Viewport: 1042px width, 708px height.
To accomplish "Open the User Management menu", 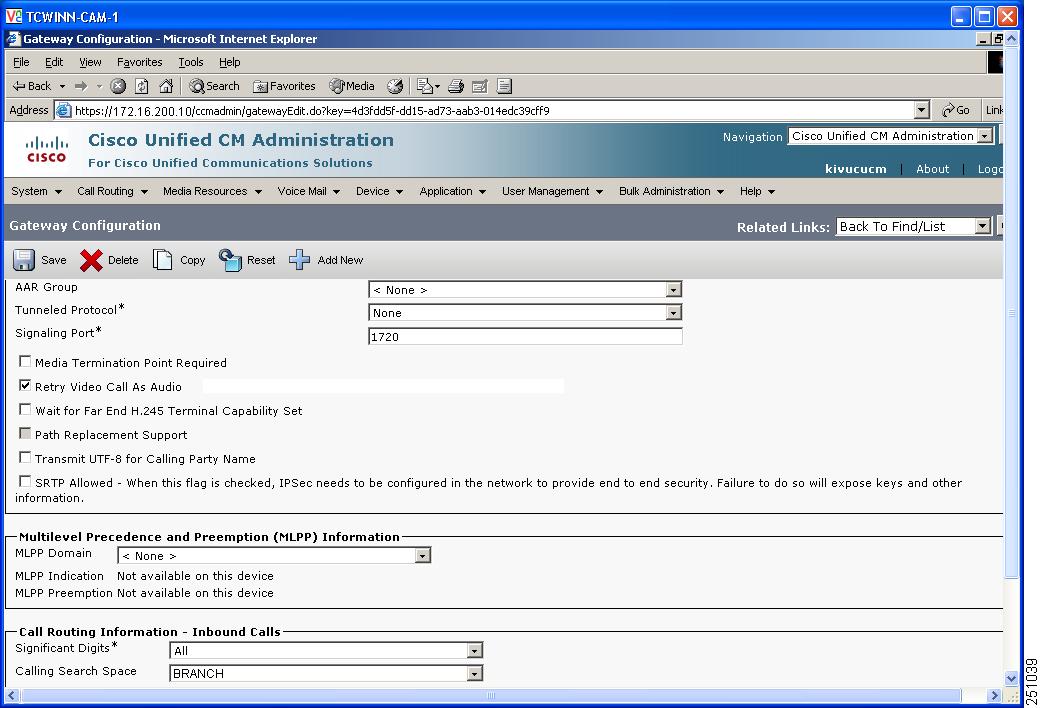I will (x=552, y=191).
